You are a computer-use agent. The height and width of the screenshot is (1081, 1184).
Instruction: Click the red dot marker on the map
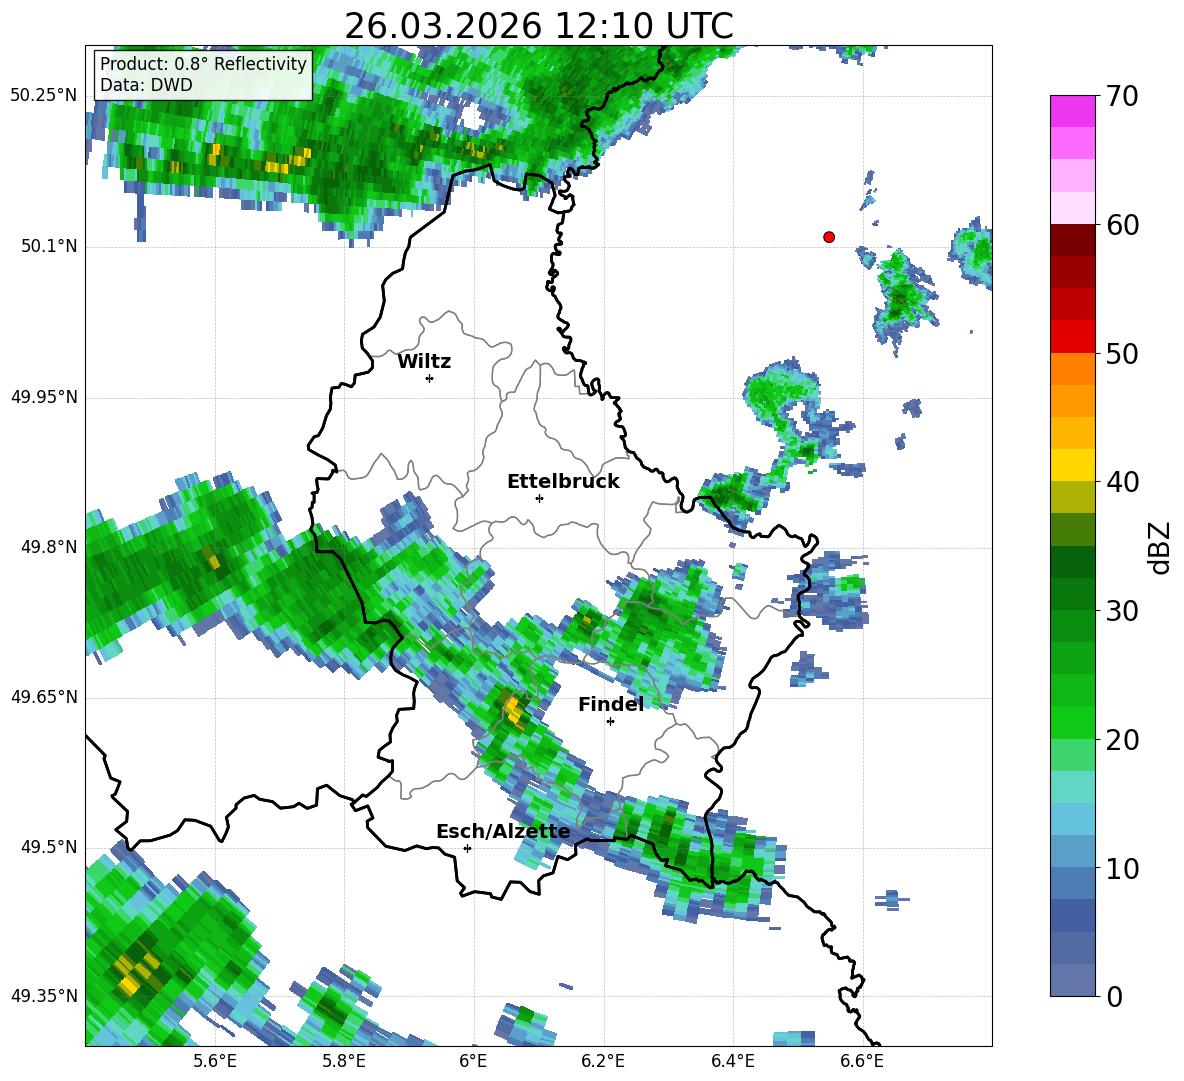829,237
